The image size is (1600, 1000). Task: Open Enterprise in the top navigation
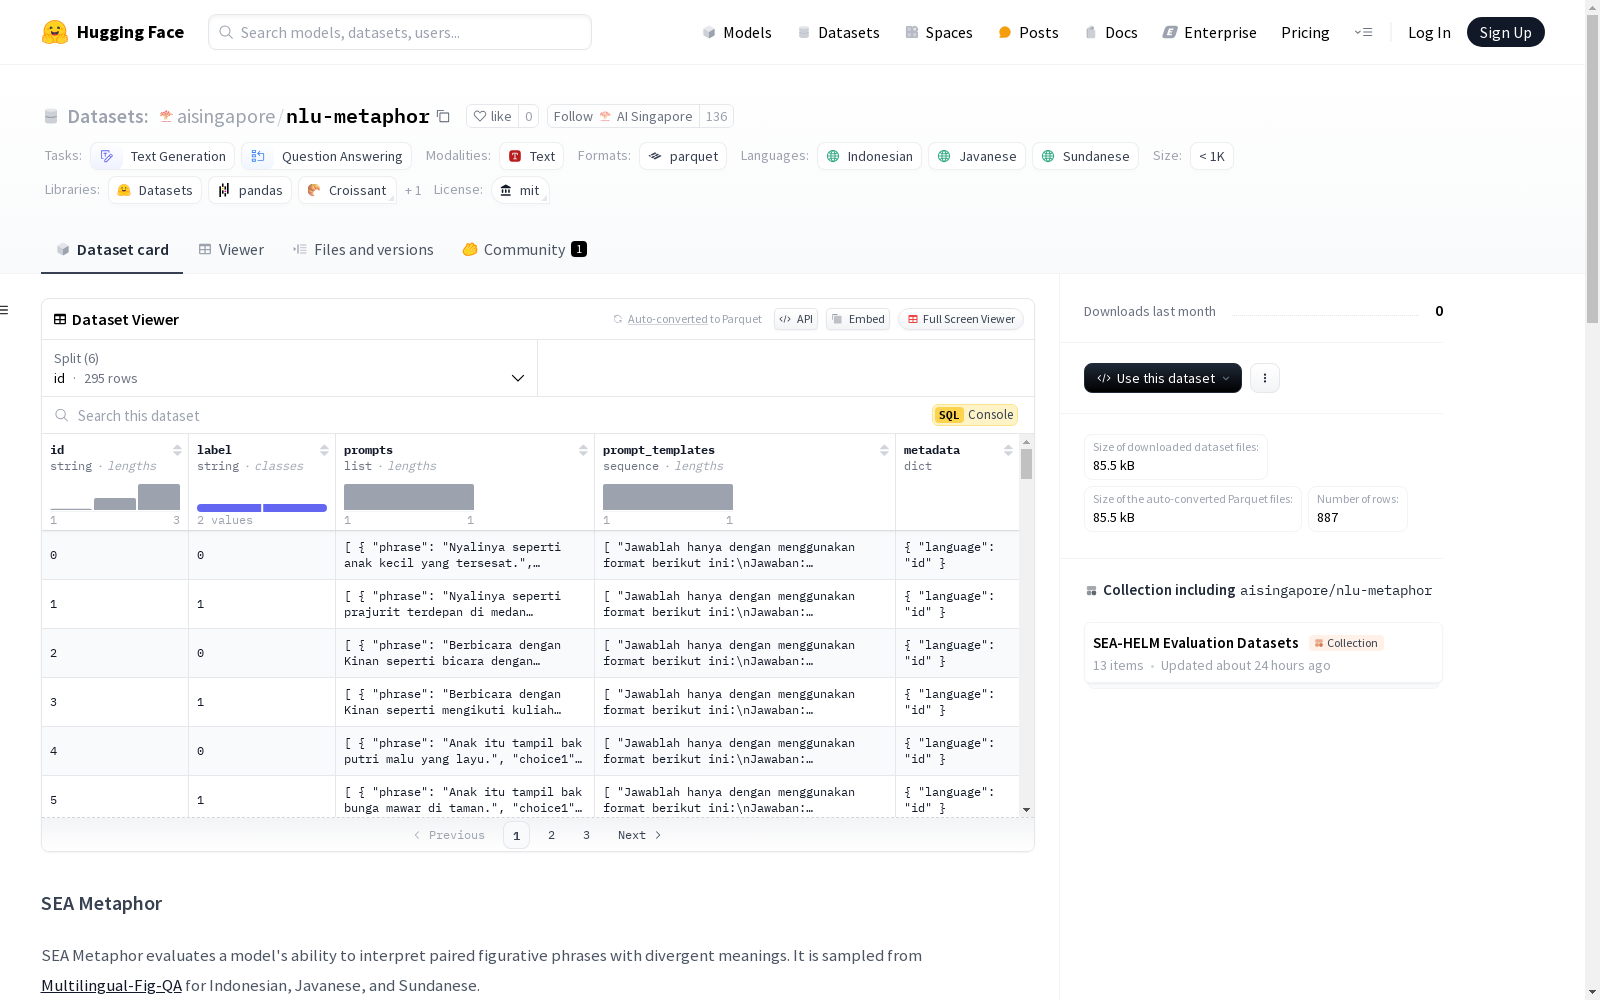(1209, 32)
